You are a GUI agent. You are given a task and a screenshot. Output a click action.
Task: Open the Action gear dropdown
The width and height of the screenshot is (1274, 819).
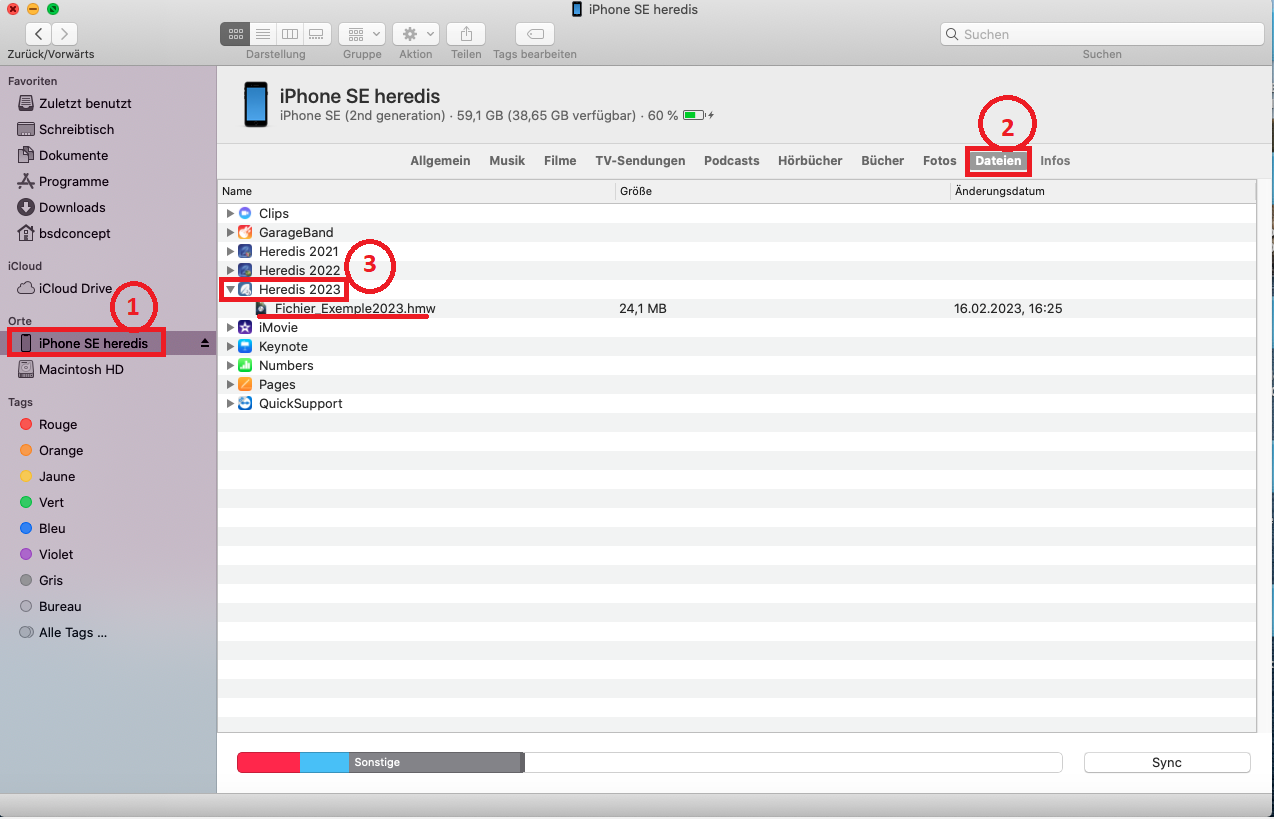414,34
